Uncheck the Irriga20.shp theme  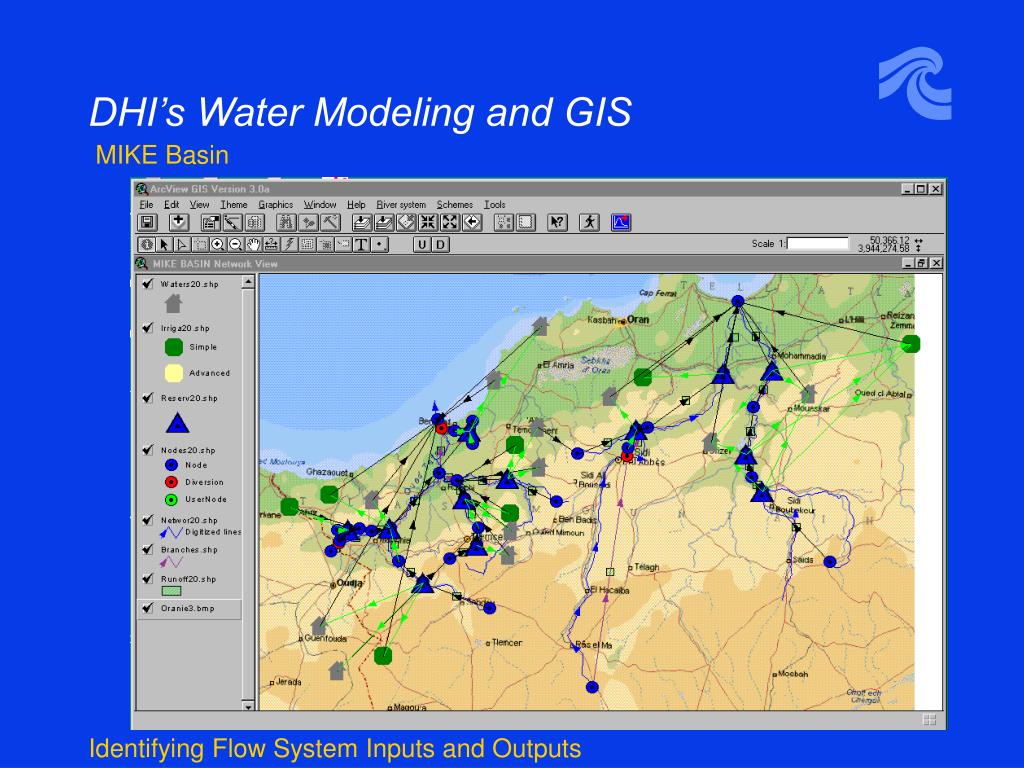[148, 328]
